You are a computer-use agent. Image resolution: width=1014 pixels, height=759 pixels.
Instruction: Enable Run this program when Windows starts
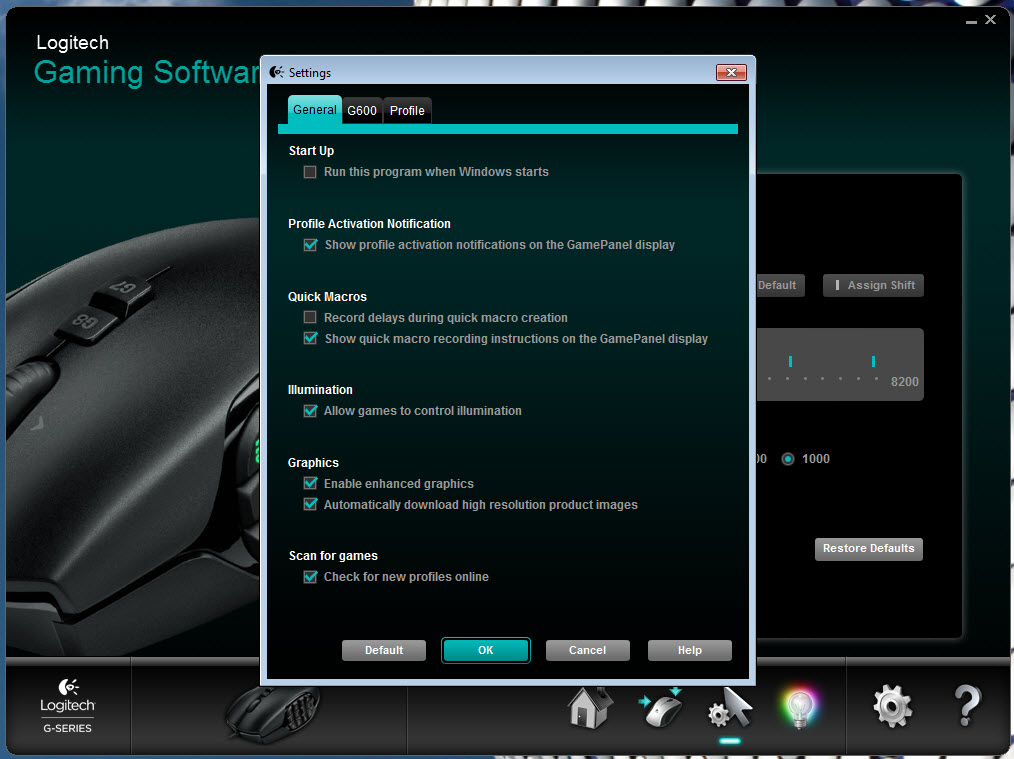pos(310,172)
